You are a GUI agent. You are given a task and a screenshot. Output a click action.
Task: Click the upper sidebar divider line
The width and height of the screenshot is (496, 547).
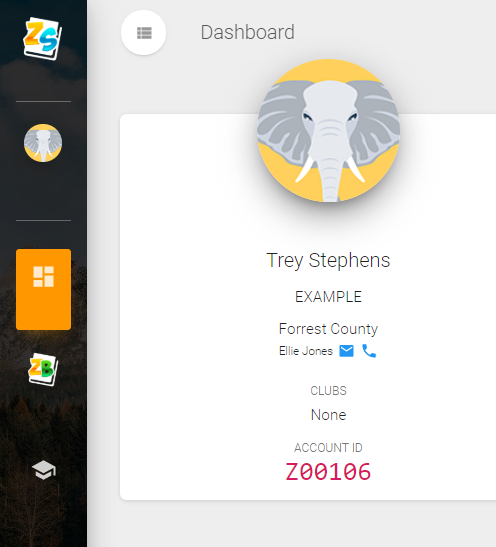tap(43, 102)
